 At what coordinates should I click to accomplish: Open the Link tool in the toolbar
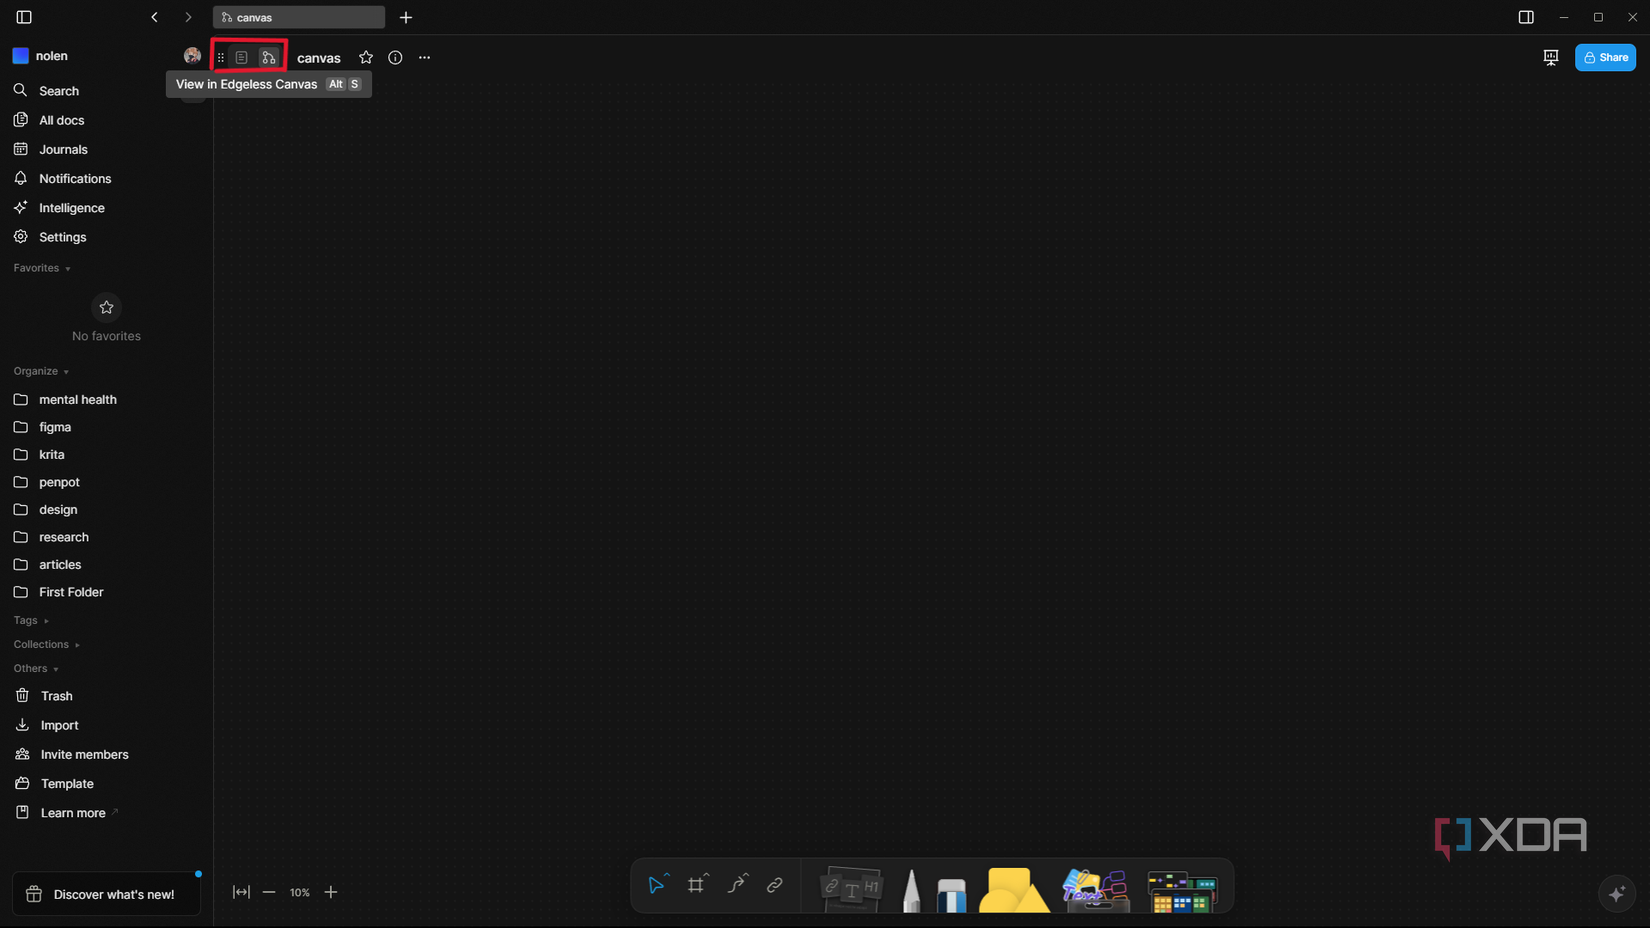774,884
